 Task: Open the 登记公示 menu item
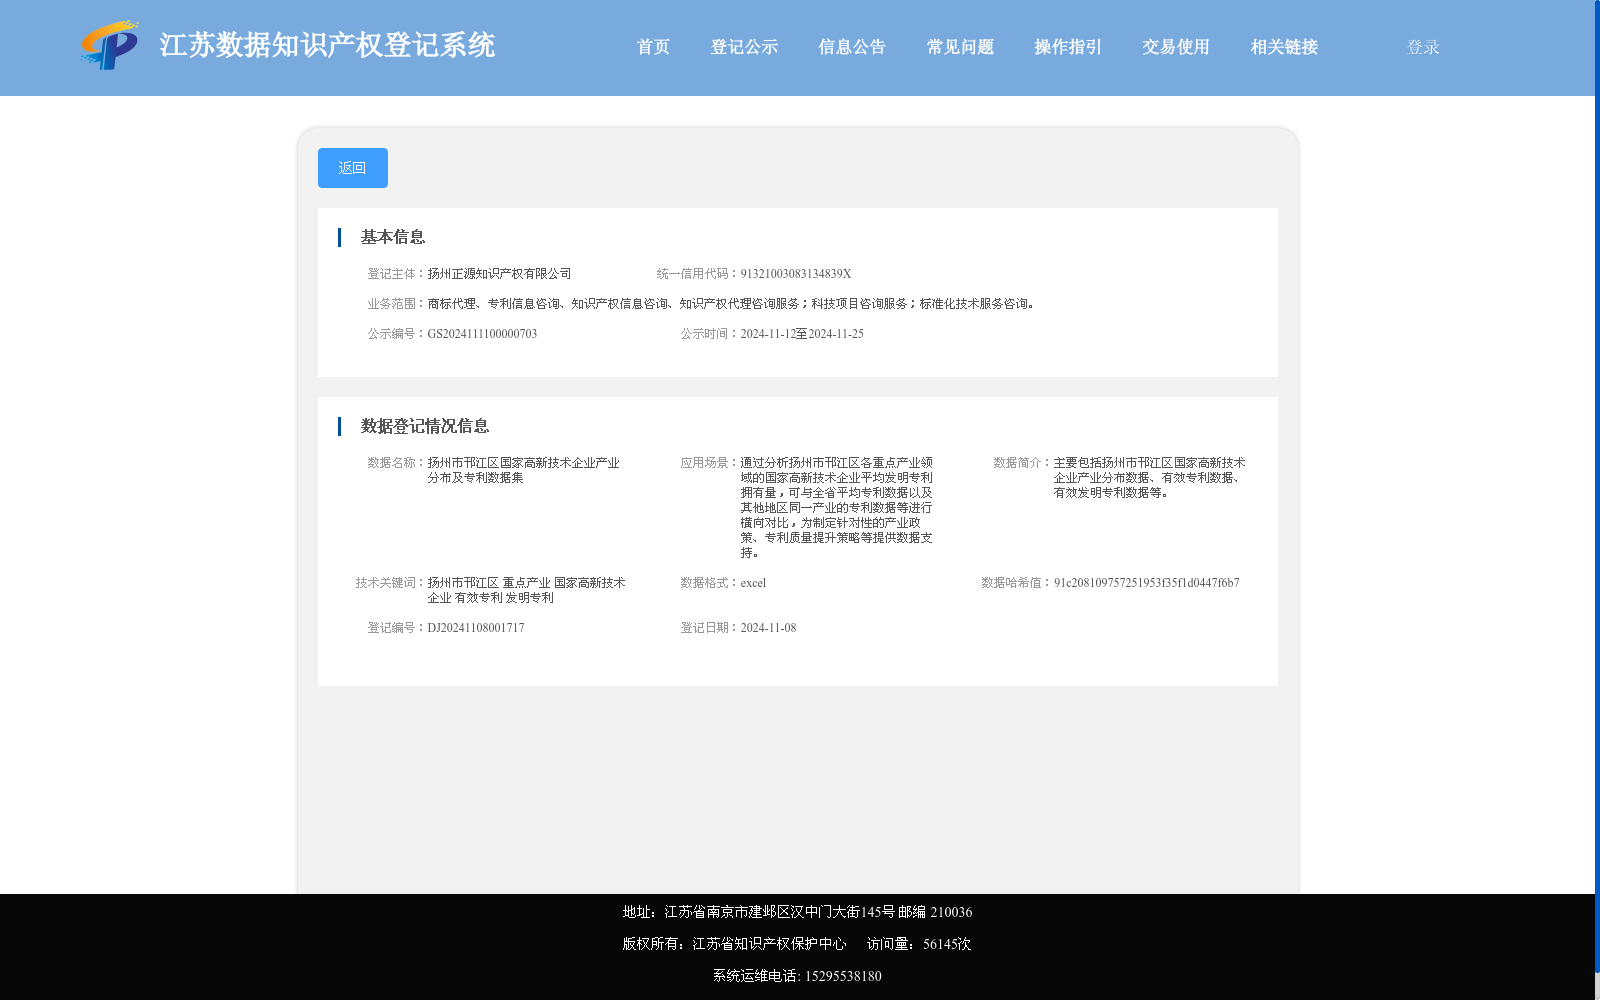pyautogui.click(x=744, y=47)
